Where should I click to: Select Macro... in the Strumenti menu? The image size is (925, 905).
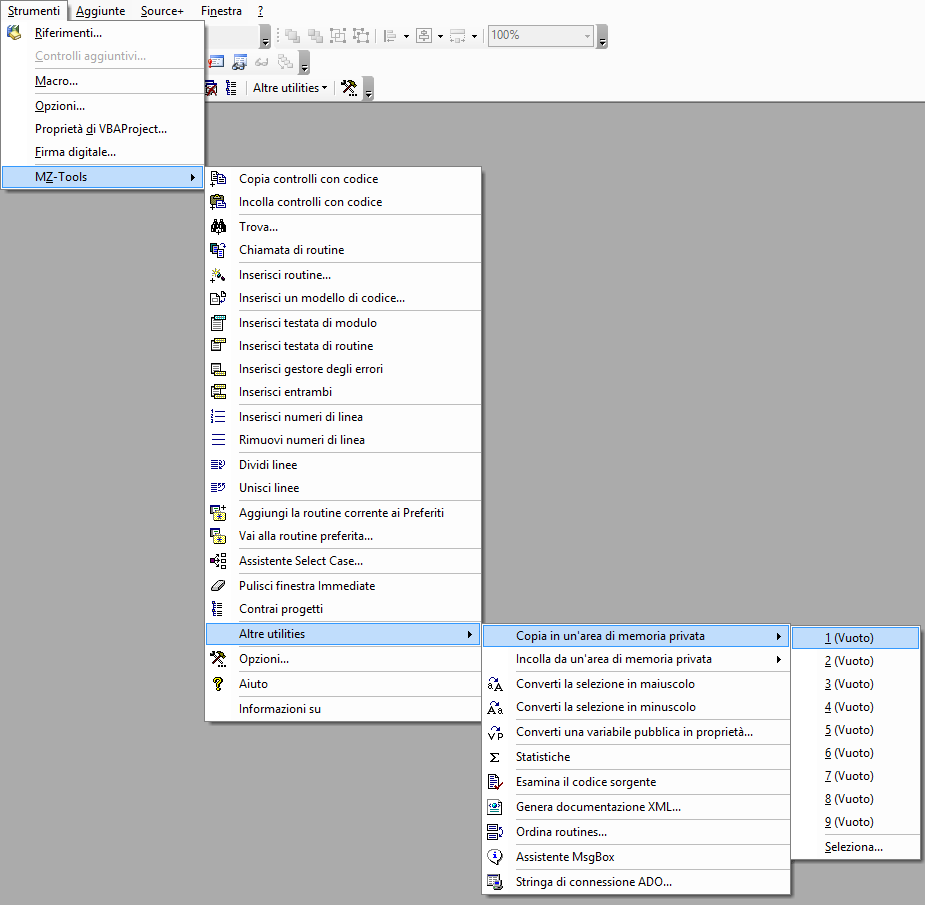(103, 81)
